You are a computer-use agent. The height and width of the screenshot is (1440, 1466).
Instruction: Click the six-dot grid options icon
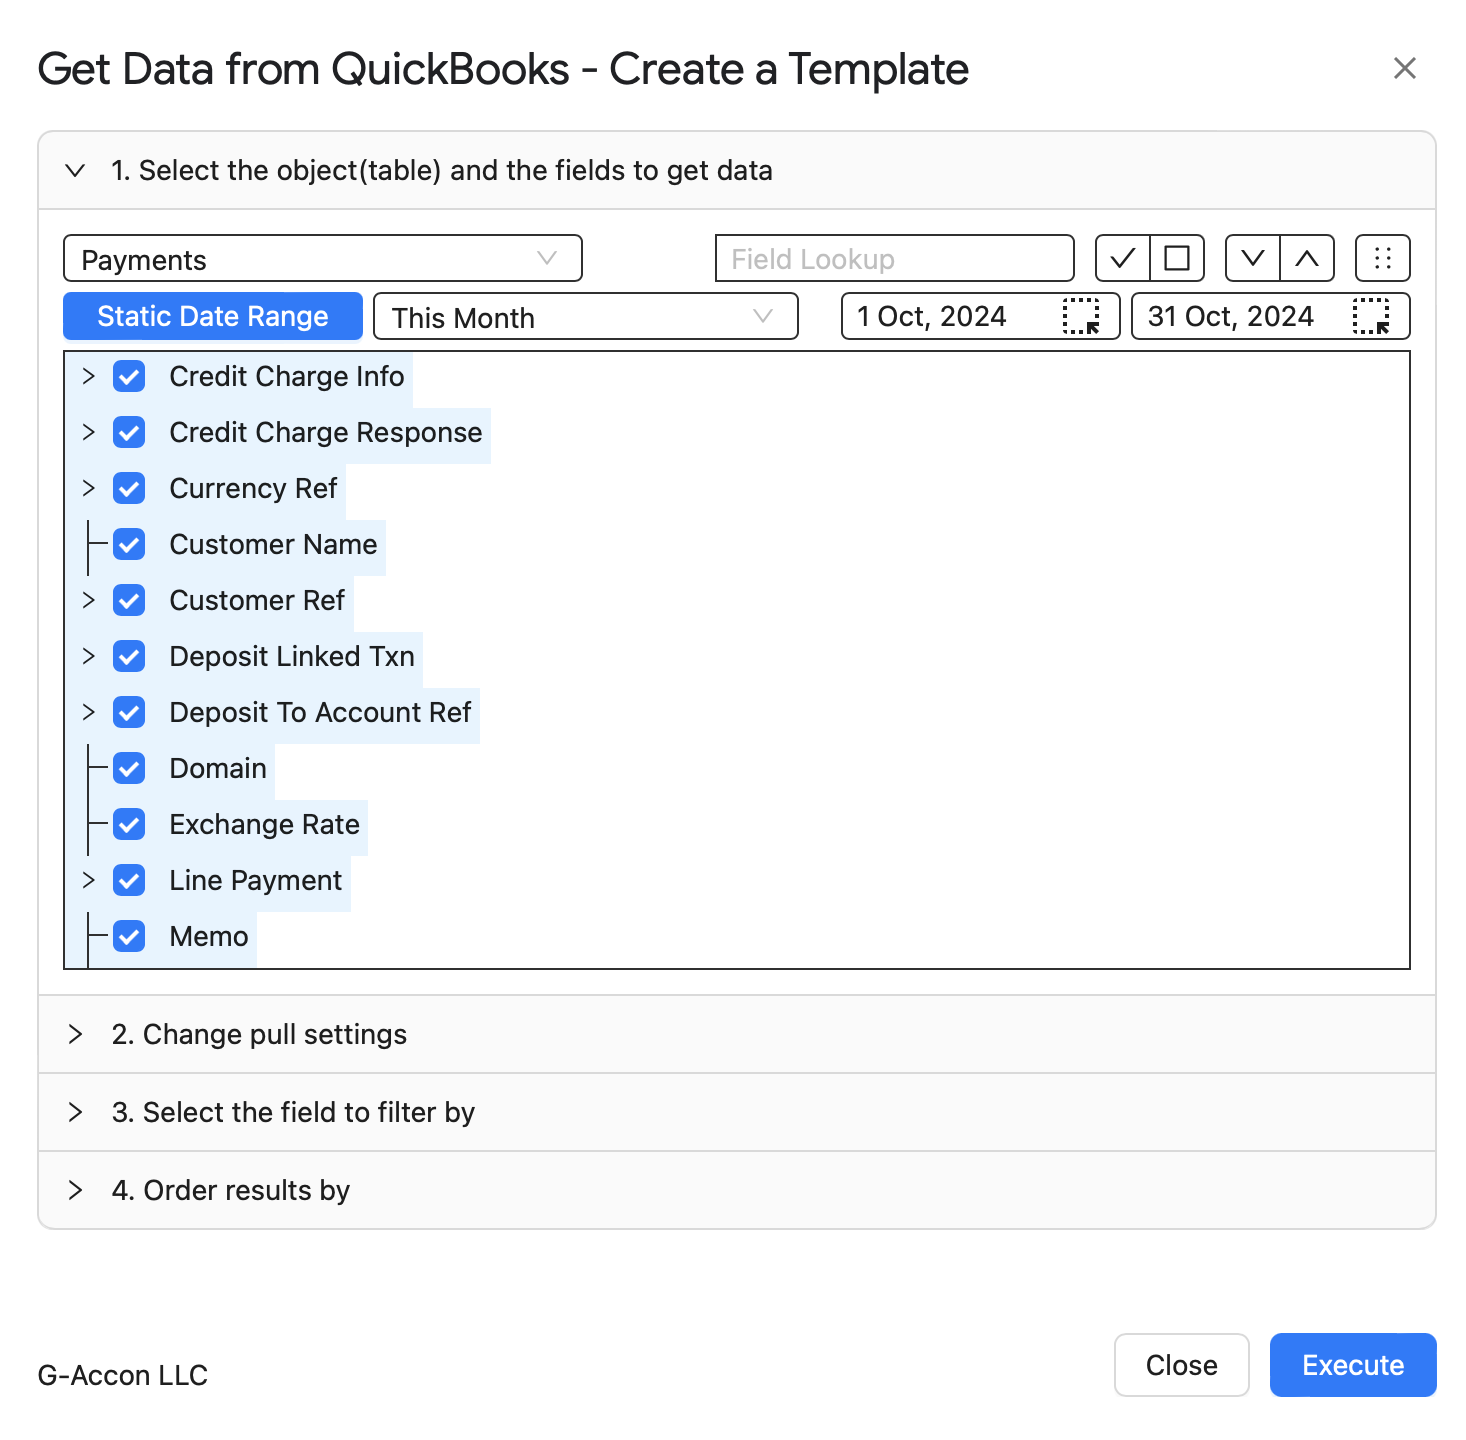tap(1382, 259)
